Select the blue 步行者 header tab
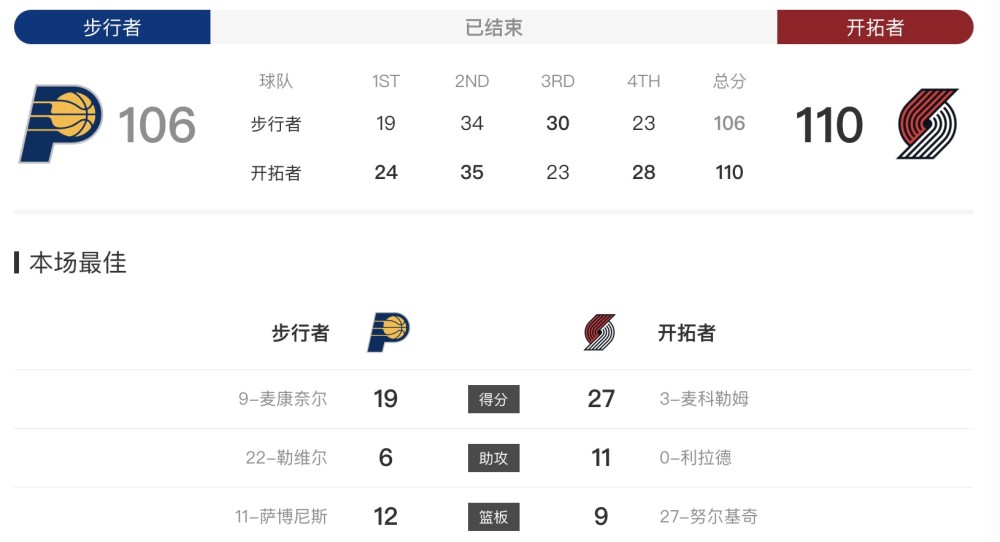This screenshot has width=1000, height=542. point(112,27)
